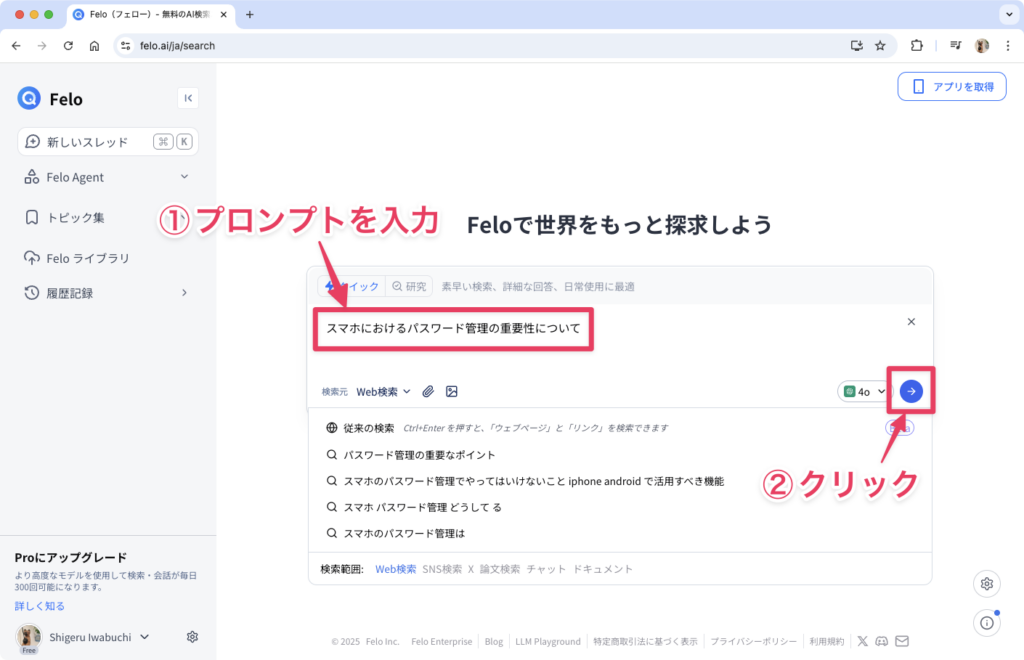Viewport: 1024px width, 660px height.
Task: Install app via the address bar icon
Action: pos(857,46)
